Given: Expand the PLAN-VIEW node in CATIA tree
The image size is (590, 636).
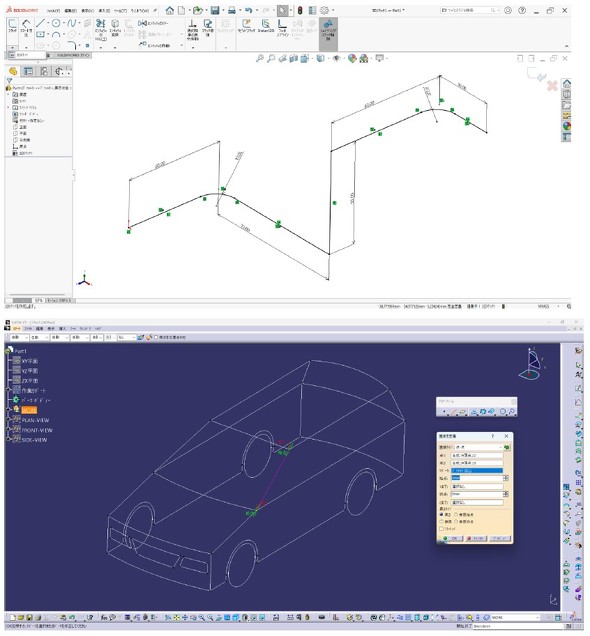Looking at the screenshot, I should click(x=9, y=420).
